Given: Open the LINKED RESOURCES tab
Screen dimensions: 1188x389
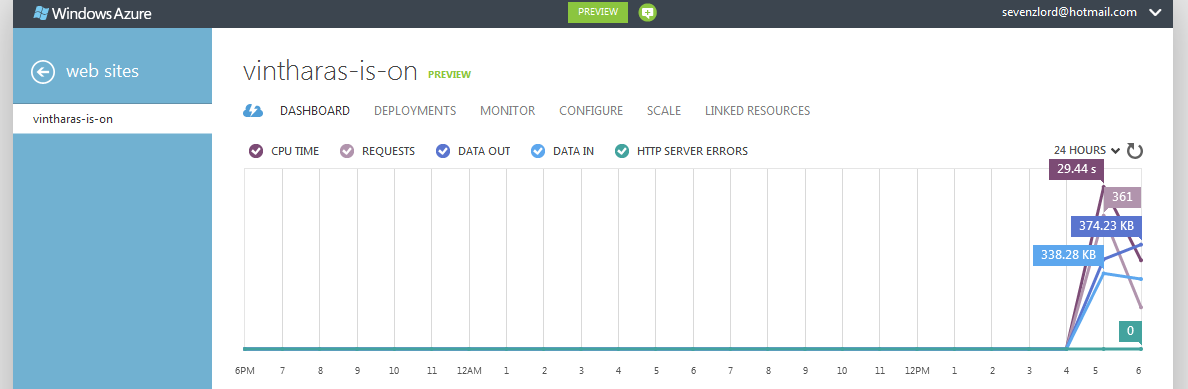Looking at the screenshot, I should pyautogui.click(x=758, y=111).
